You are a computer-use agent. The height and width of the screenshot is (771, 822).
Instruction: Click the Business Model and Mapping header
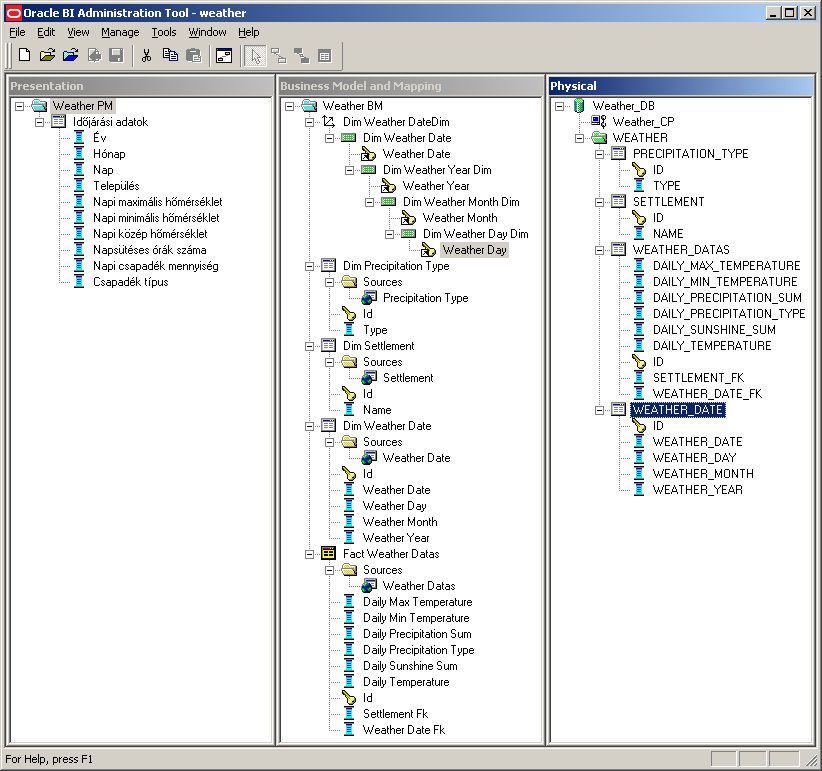(x=410, y=86)
